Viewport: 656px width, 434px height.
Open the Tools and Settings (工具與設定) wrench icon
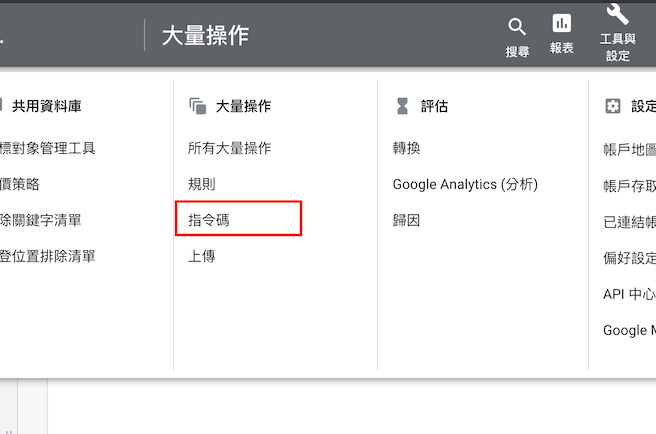[618, 14]
